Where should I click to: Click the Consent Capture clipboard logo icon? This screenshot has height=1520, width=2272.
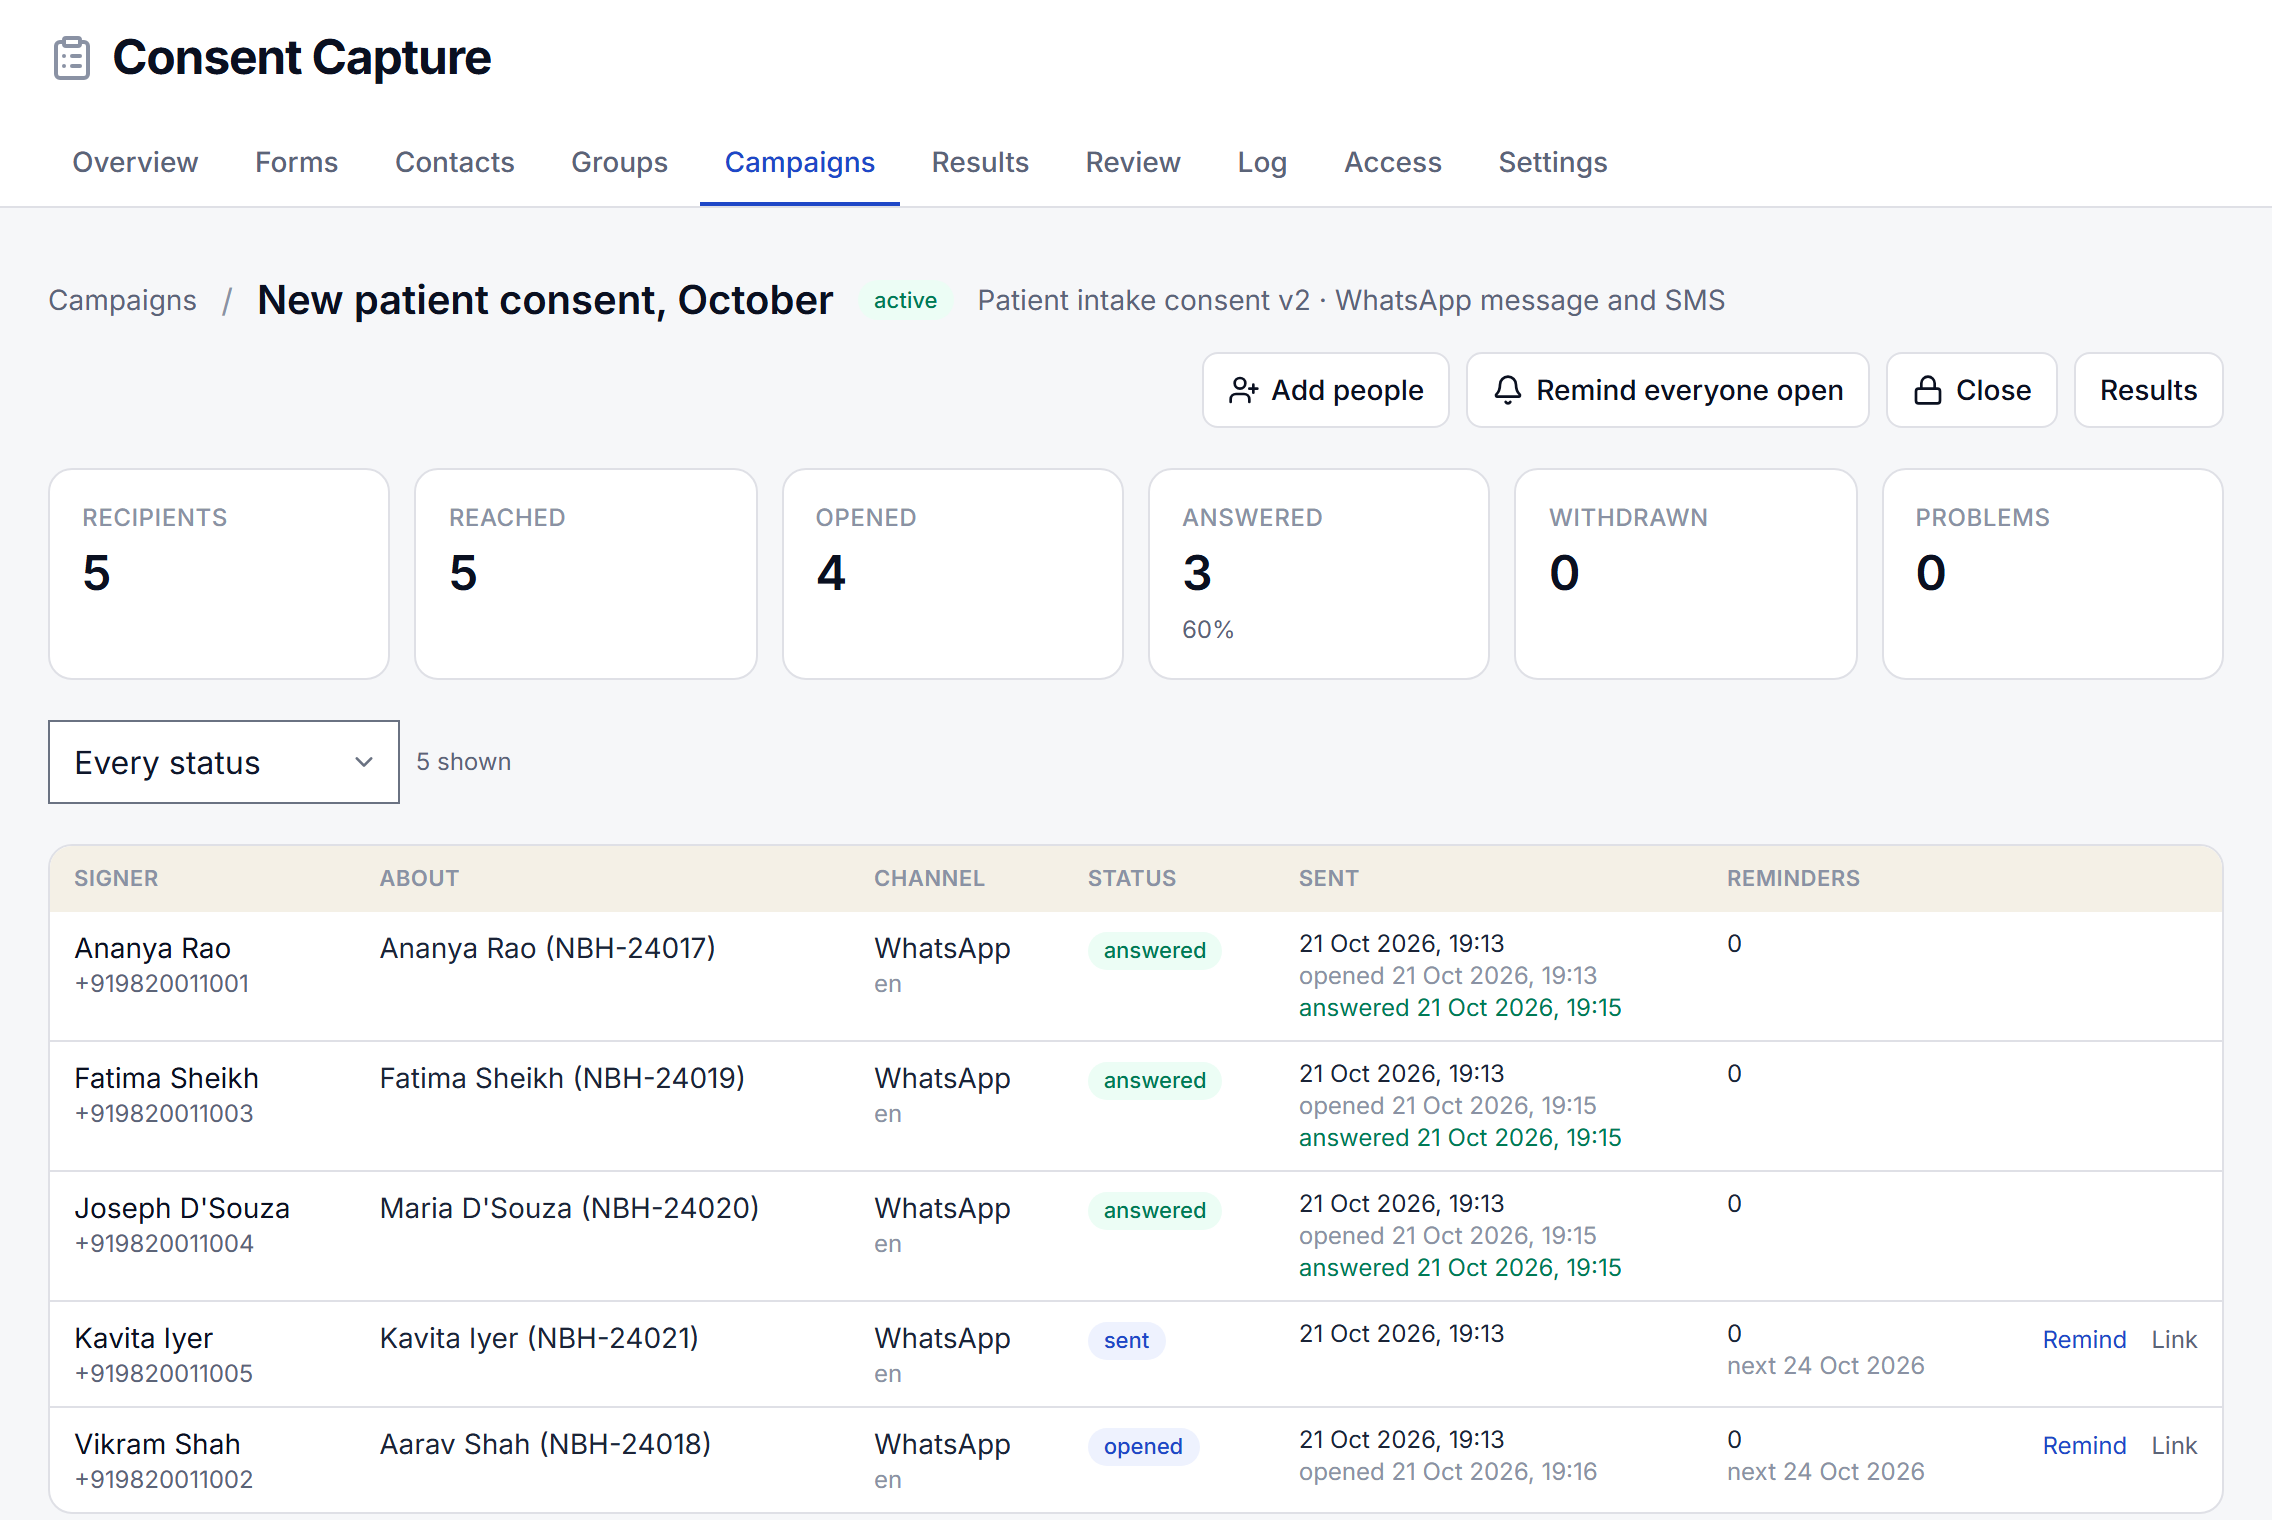[72, 58]
